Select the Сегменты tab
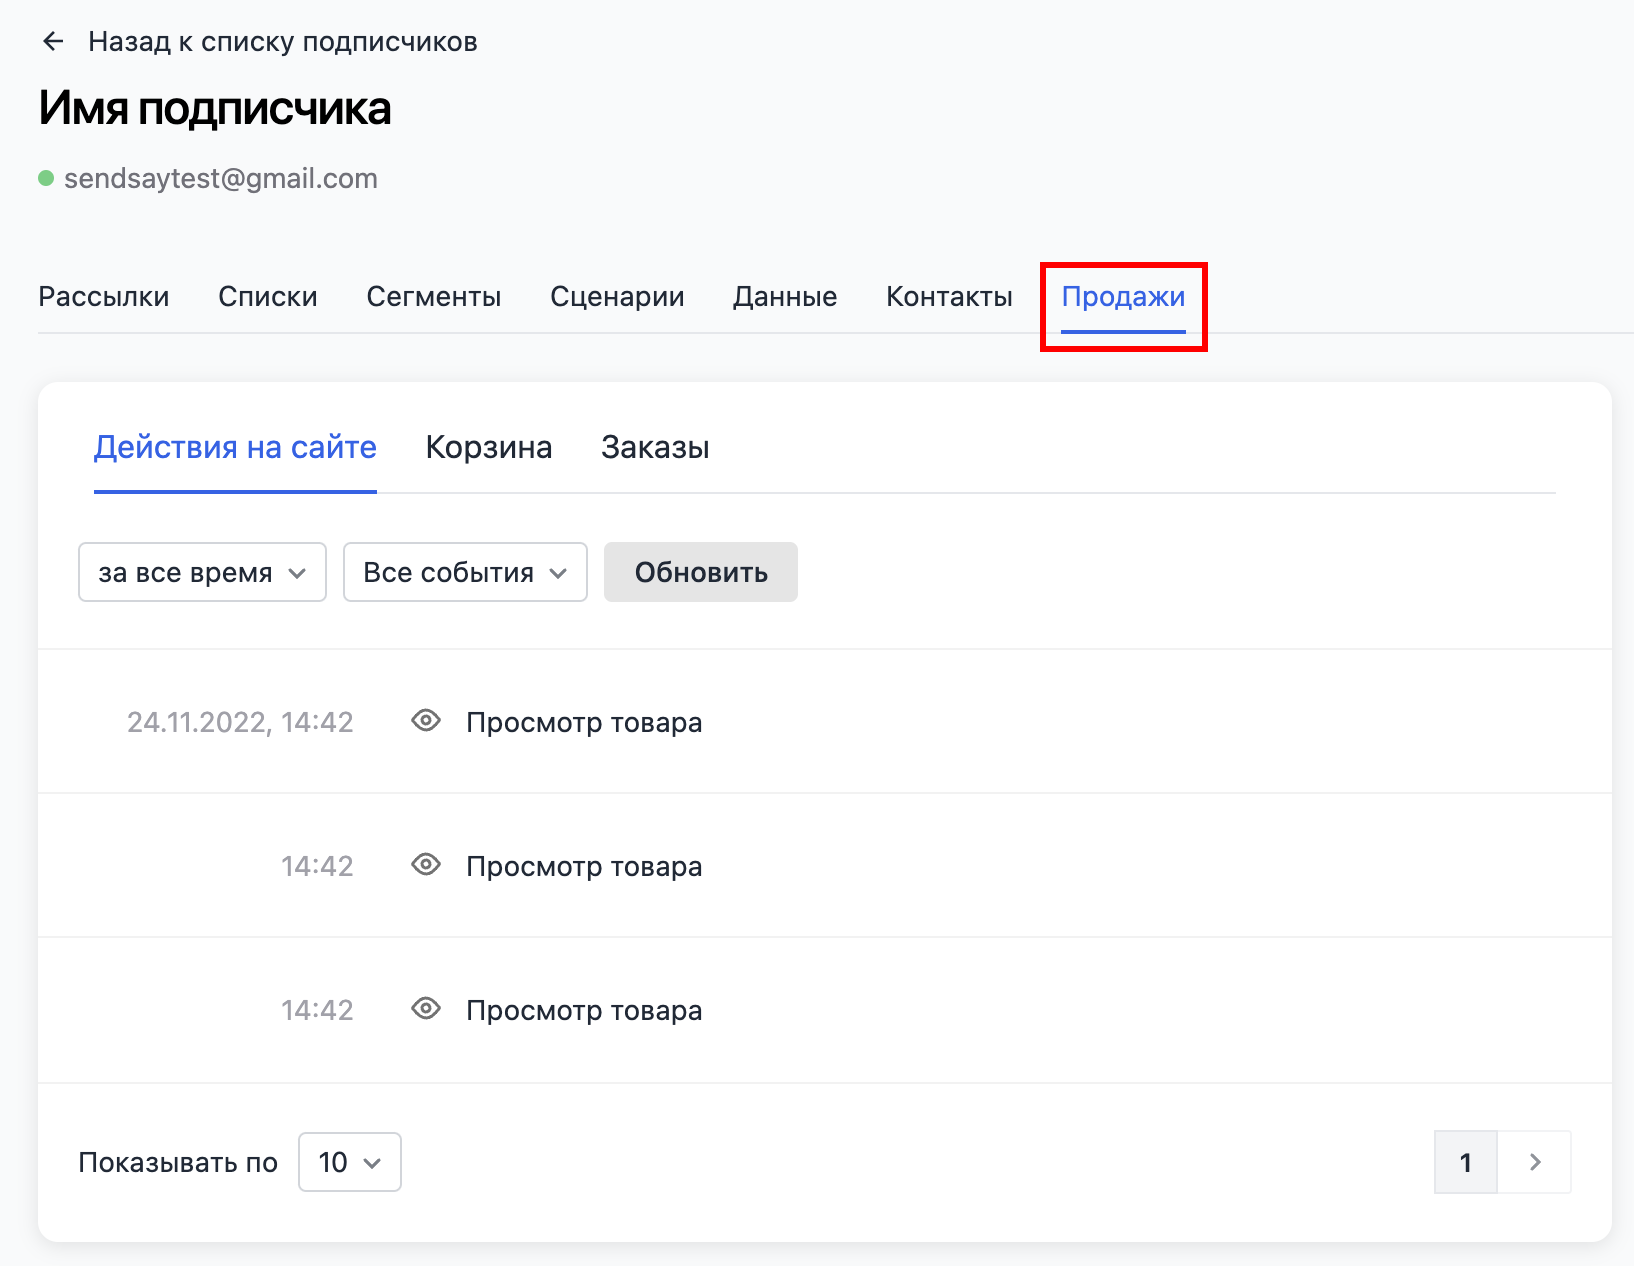Screen dimensions: 1634x1266 434,297
